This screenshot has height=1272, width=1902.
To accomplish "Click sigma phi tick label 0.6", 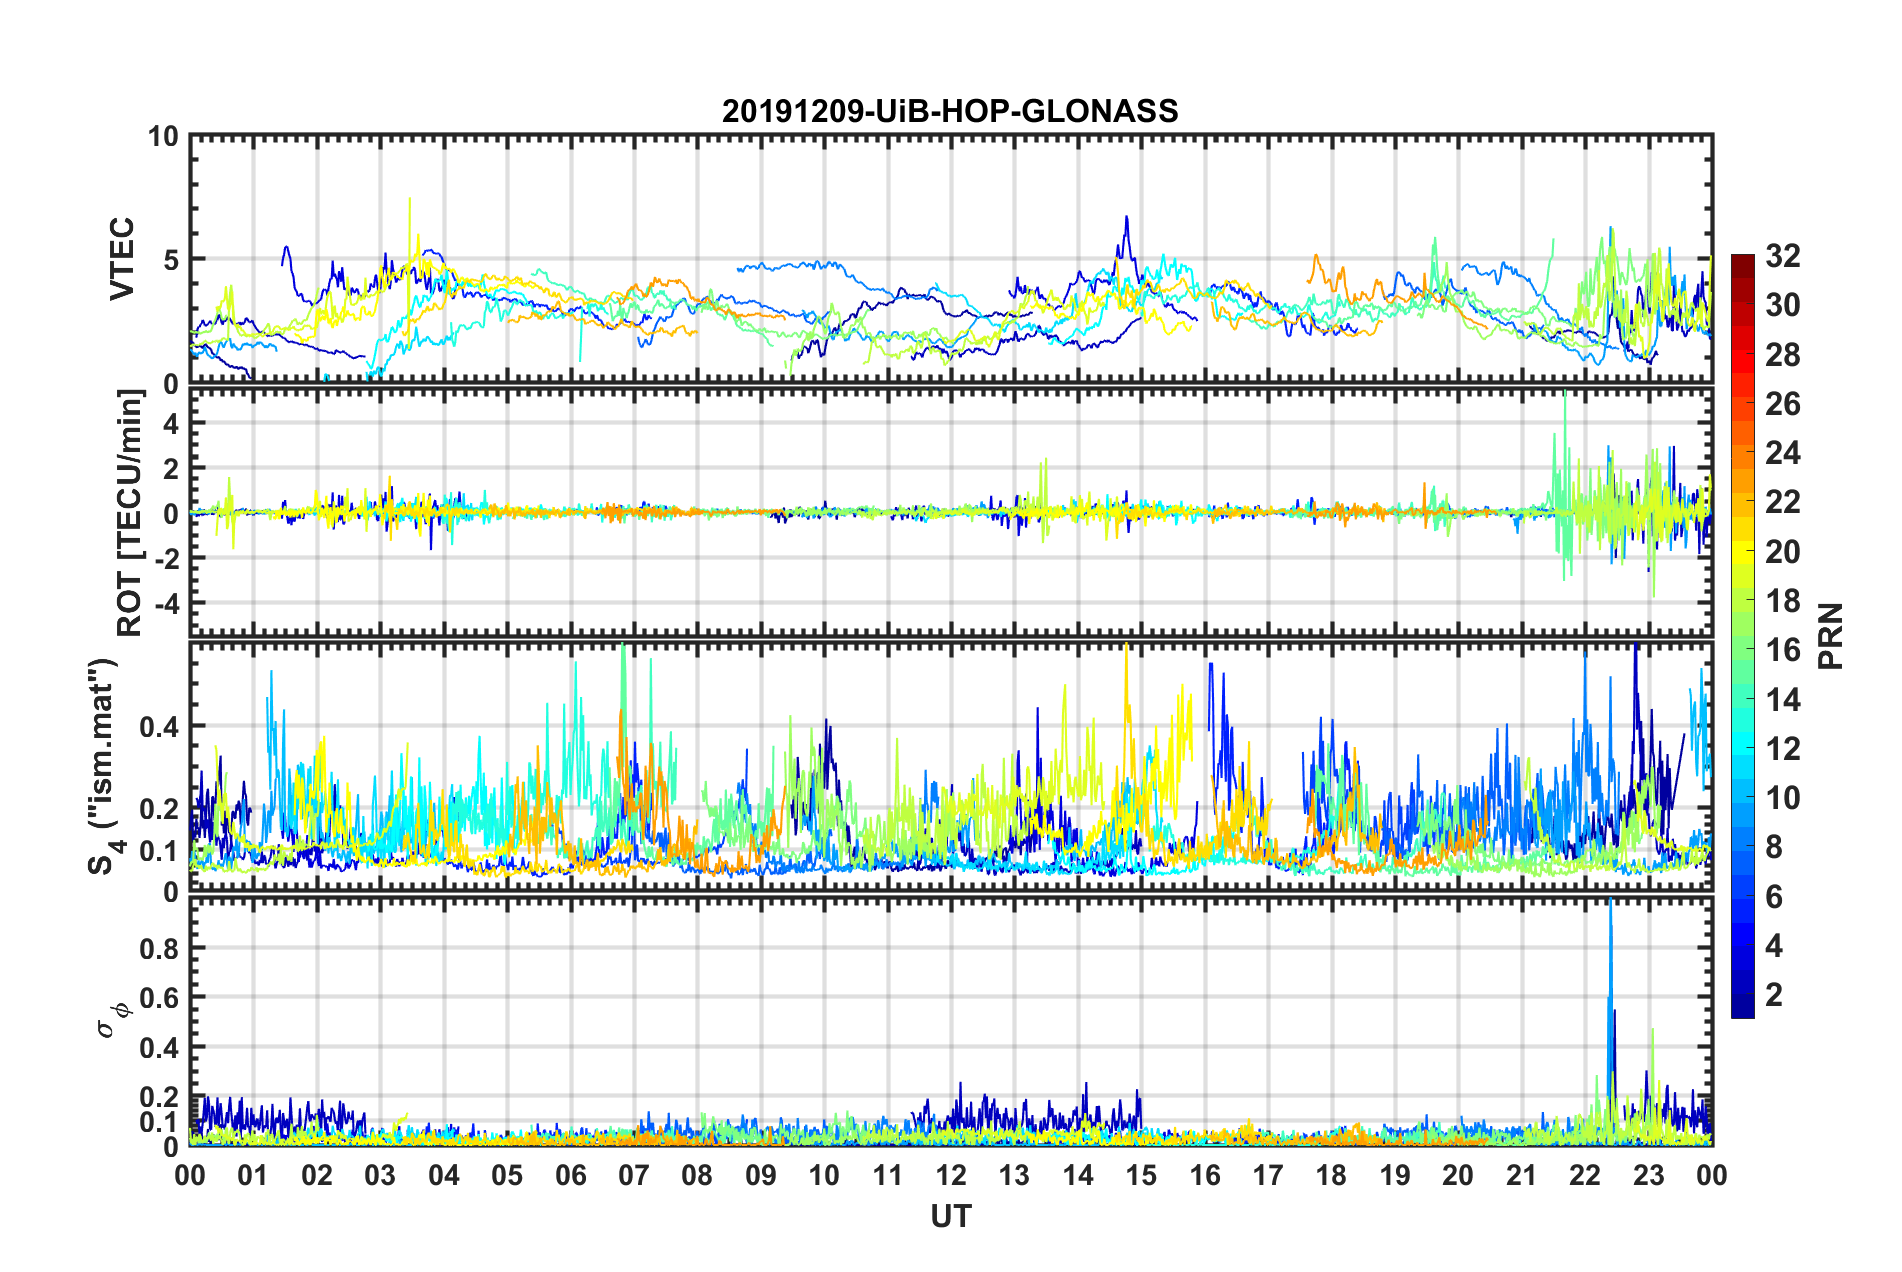I will point(160,998).
